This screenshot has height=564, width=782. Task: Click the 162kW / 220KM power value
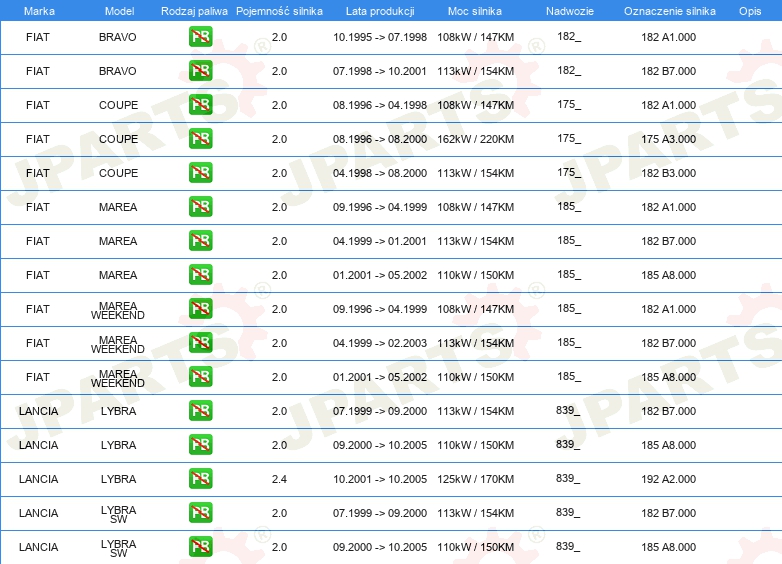[475, 139]
